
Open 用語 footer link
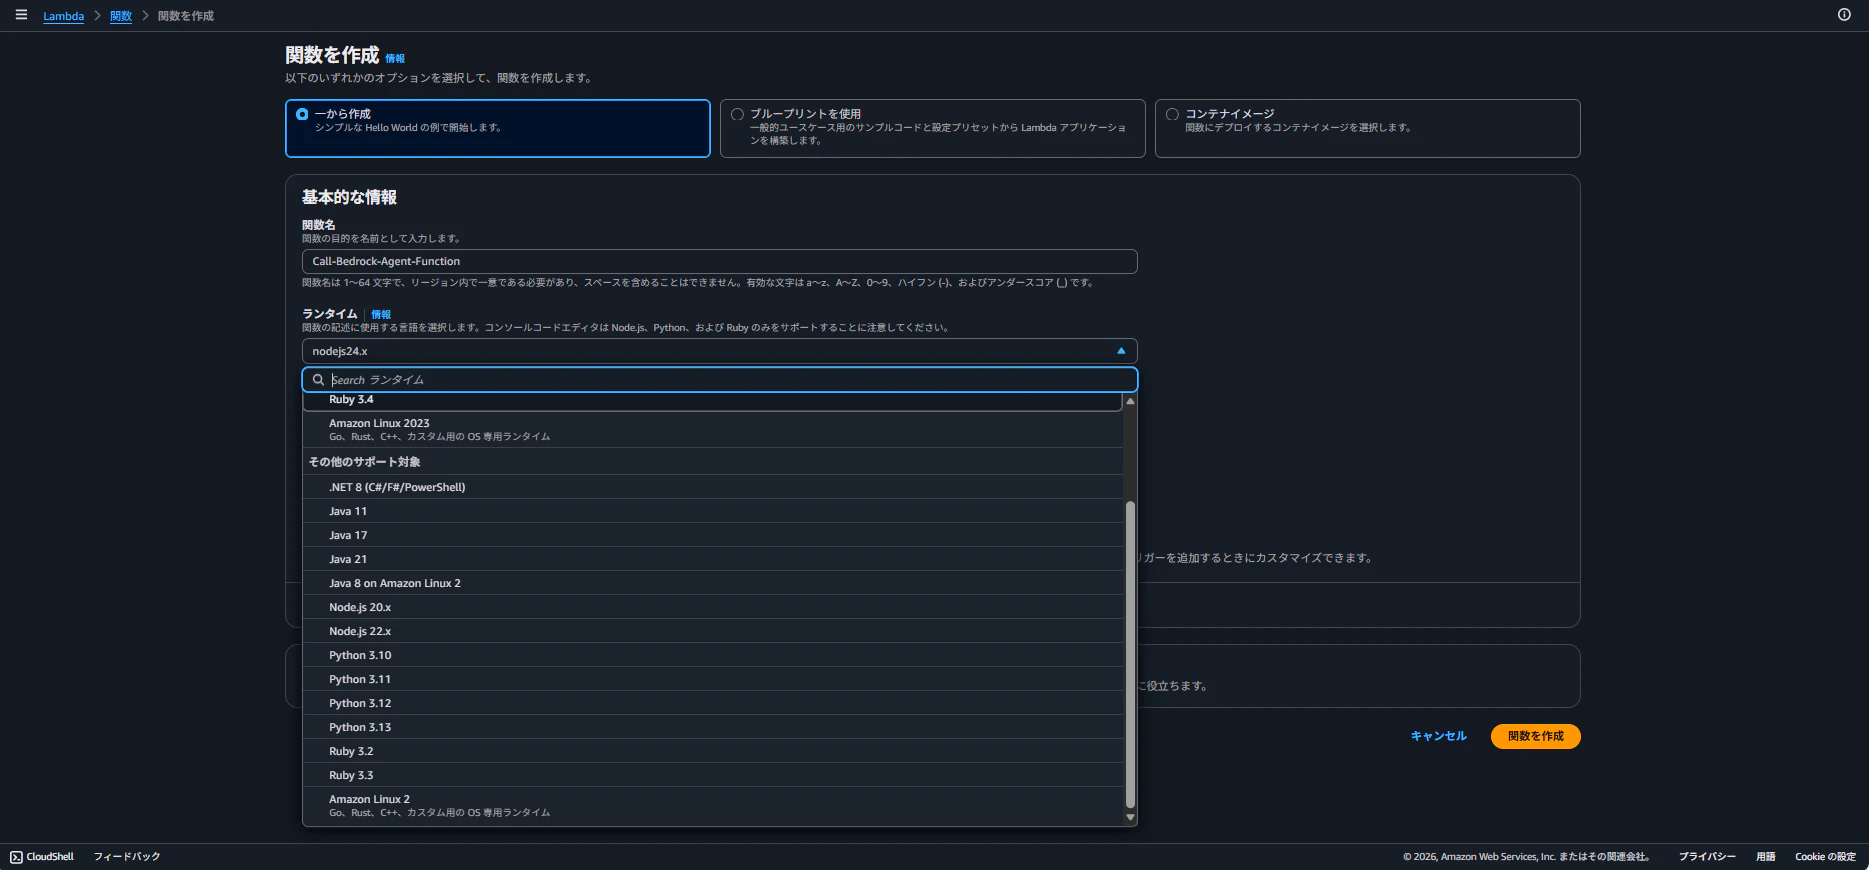1766,857
